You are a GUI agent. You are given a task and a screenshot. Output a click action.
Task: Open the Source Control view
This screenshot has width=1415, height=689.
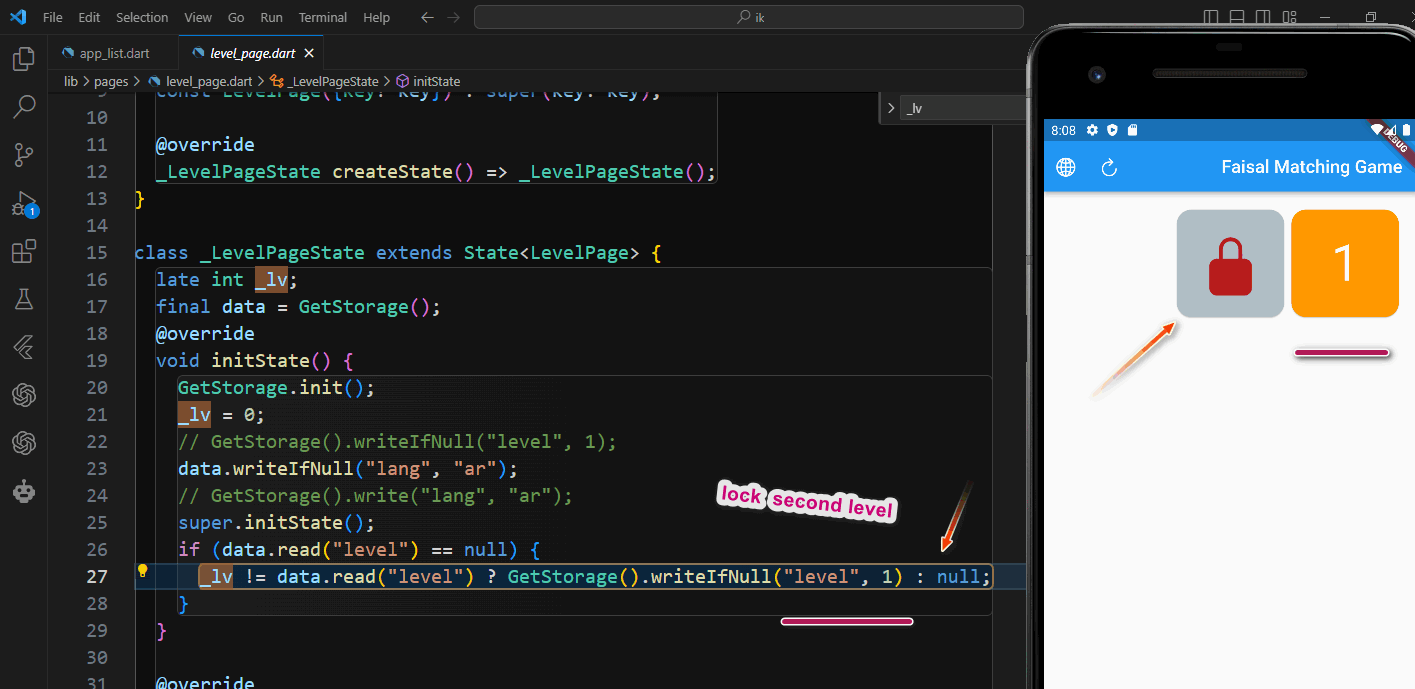tap(23, 154)
